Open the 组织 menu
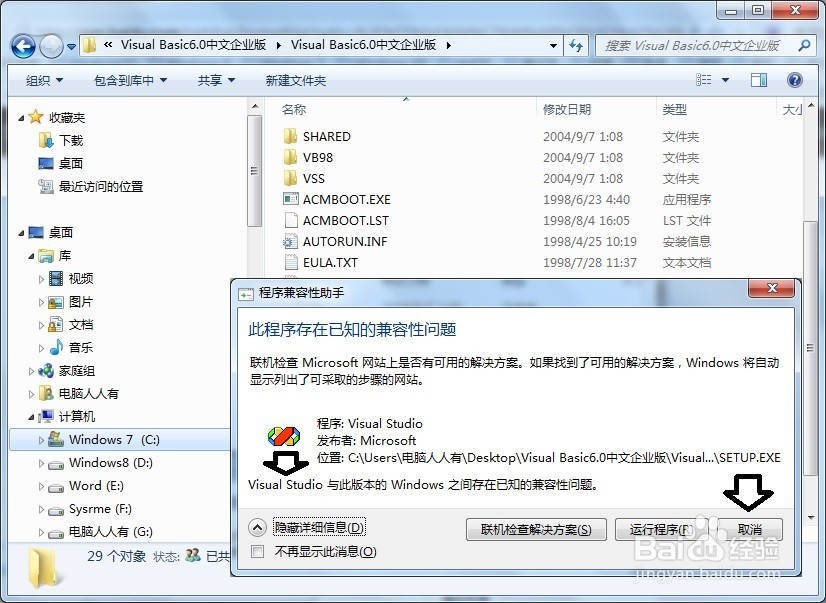 coord(44,81)
